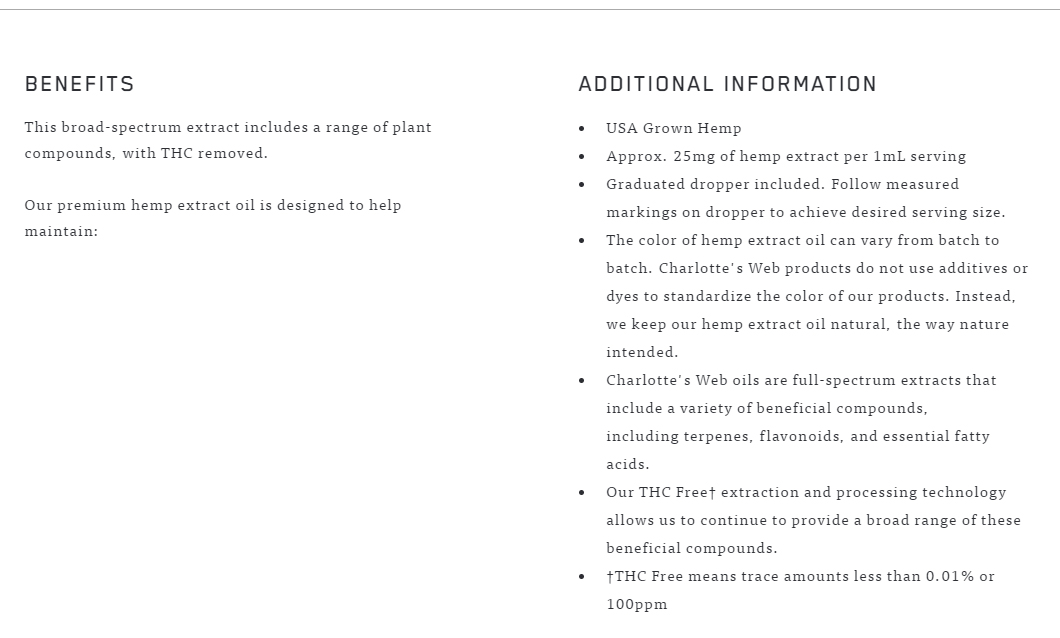Viewport: 1060px width, 638px height.
Task: Click the ADDITIONAL INFORMATION heading
Action: (x=727, y=84)
